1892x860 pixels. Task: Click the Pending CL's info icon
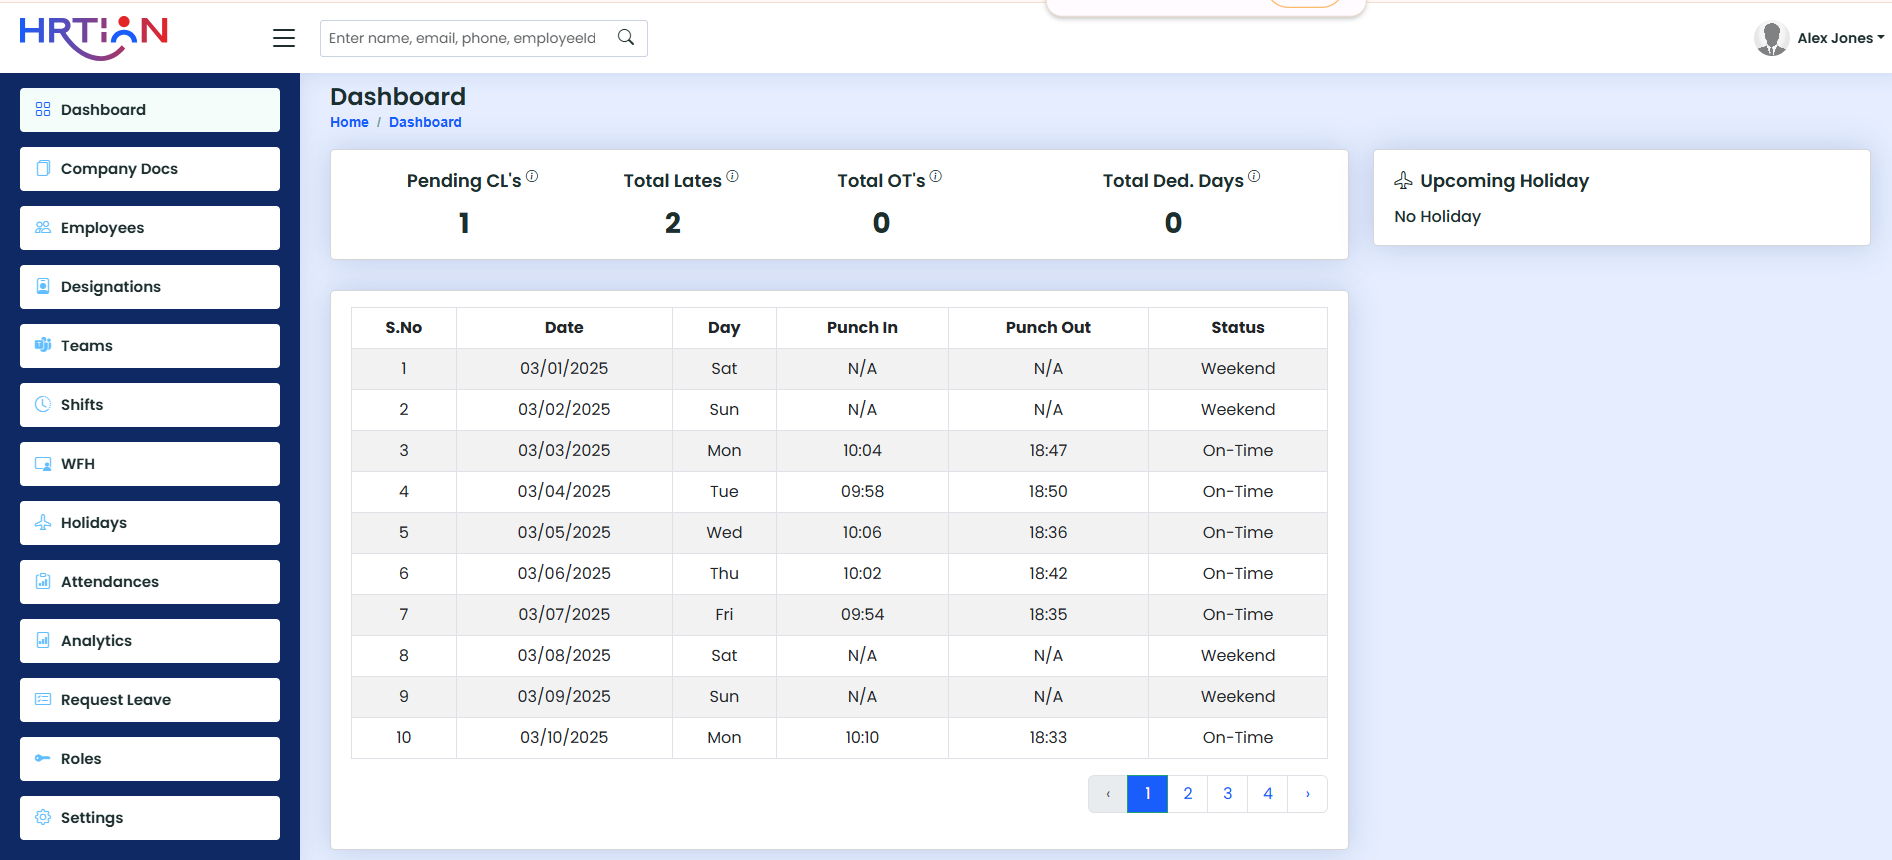tap(532, 176)
